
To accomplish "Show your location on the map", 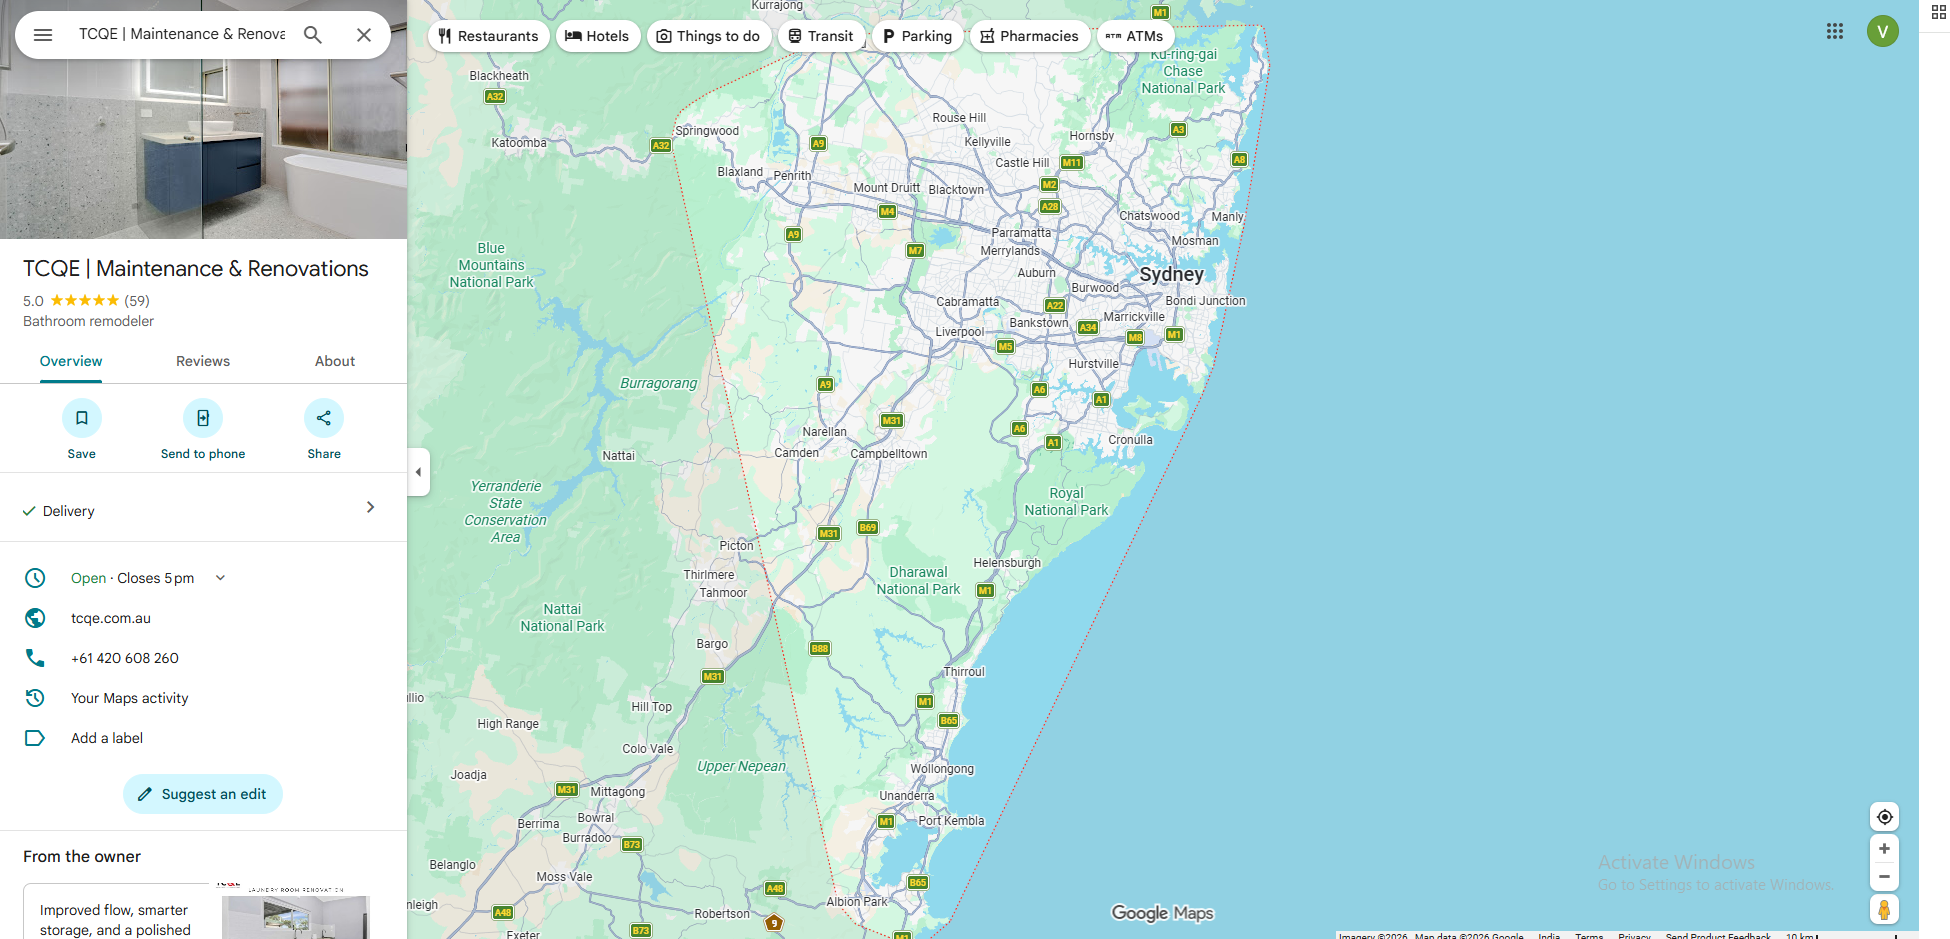I will 1884,817.
